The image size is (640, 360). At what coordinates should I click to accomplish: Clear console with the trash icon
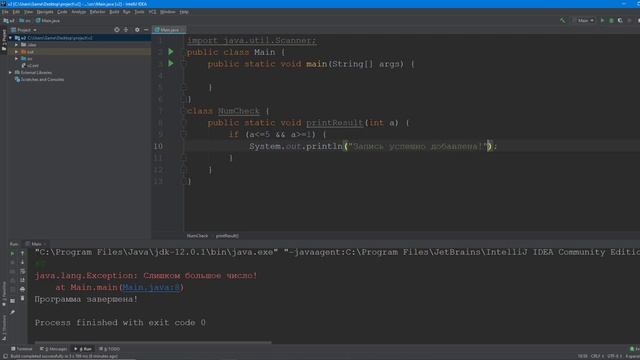click(x=22, y=298)
